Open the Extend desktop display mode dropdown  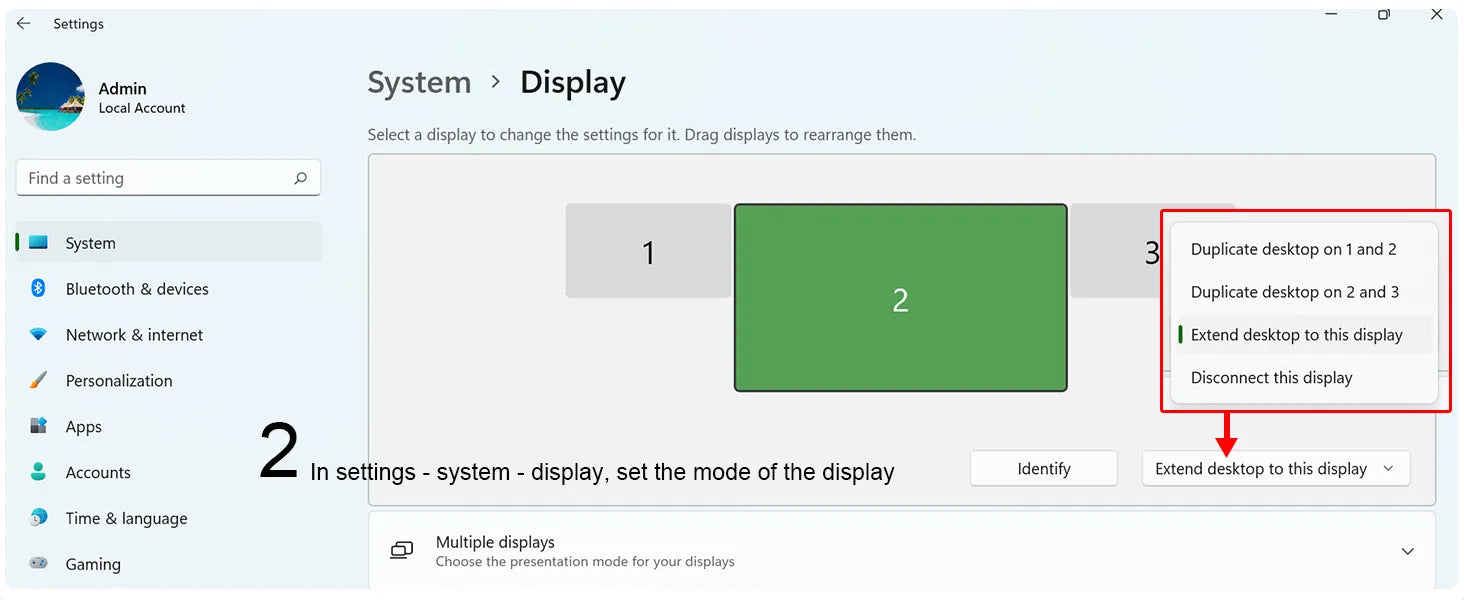click(1275, 469)
